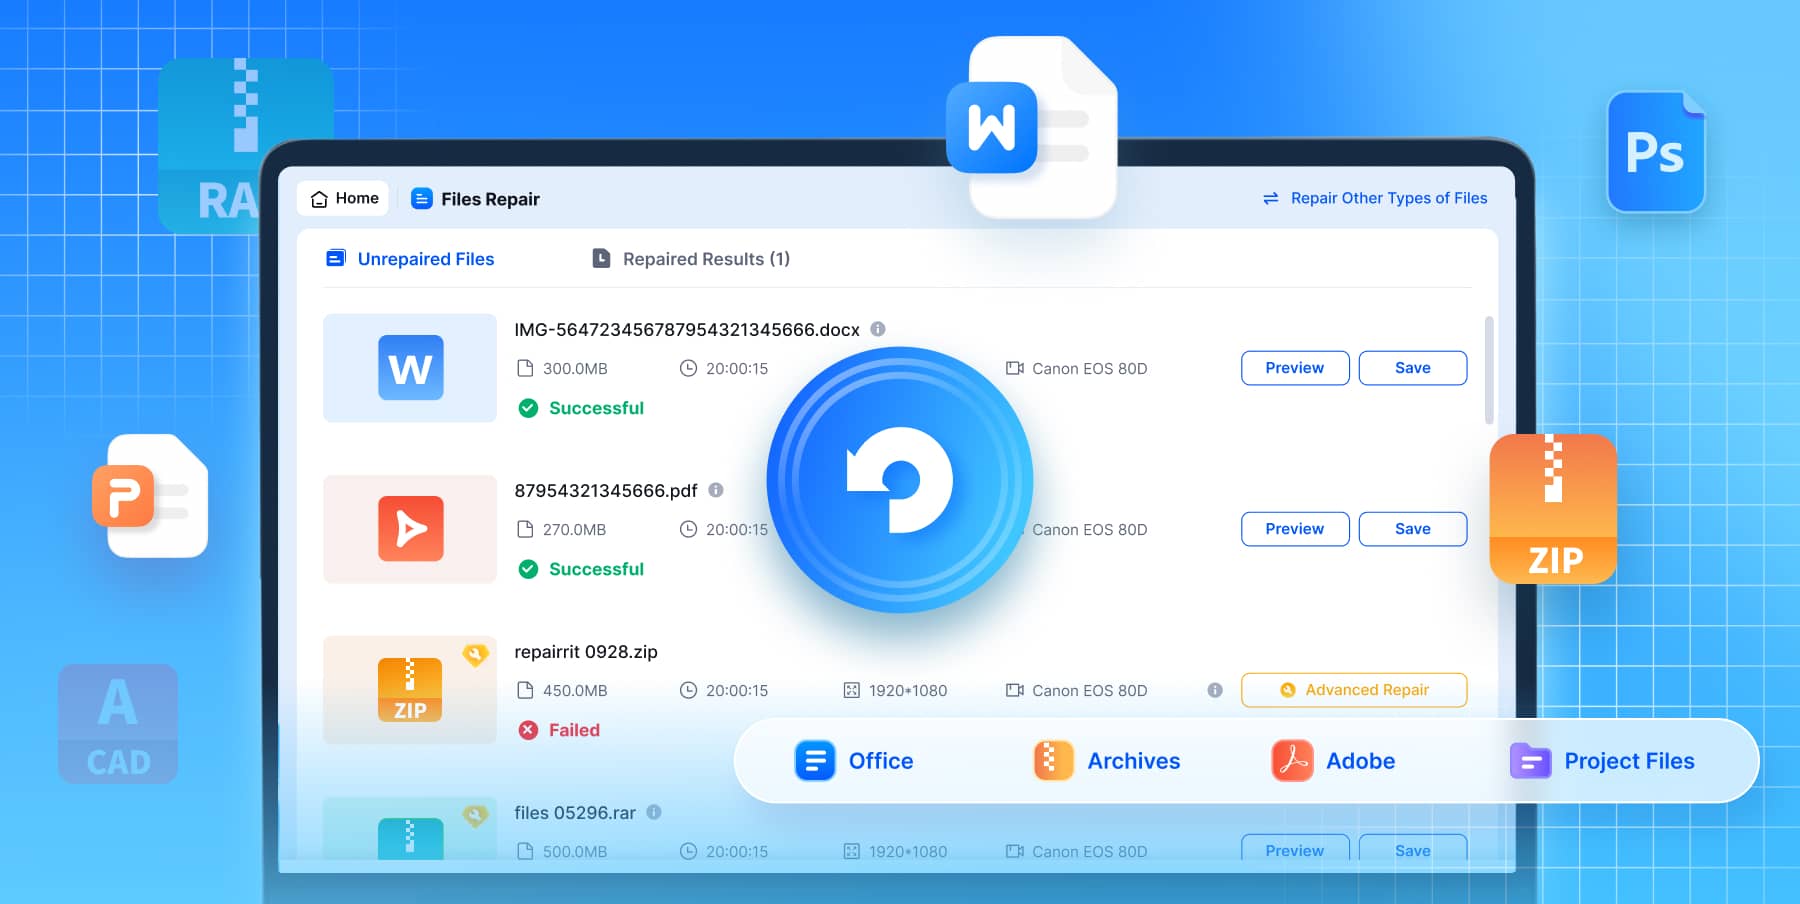
Task: Click info icon beside the Advanced Repair button
Action: (x=1215, y=690)
